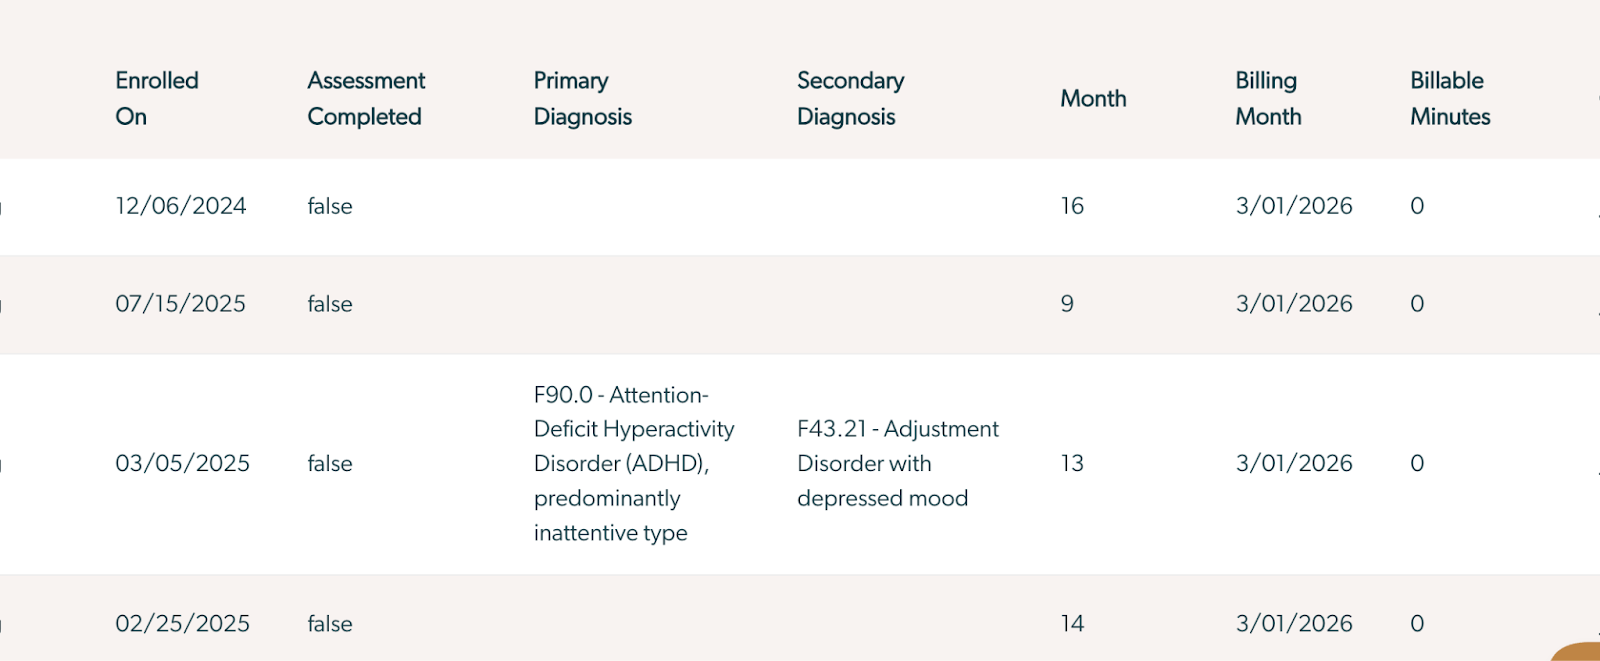
Task: Click the F90.0 ADHD primary diagnosis text
Action: coord(634,464)
